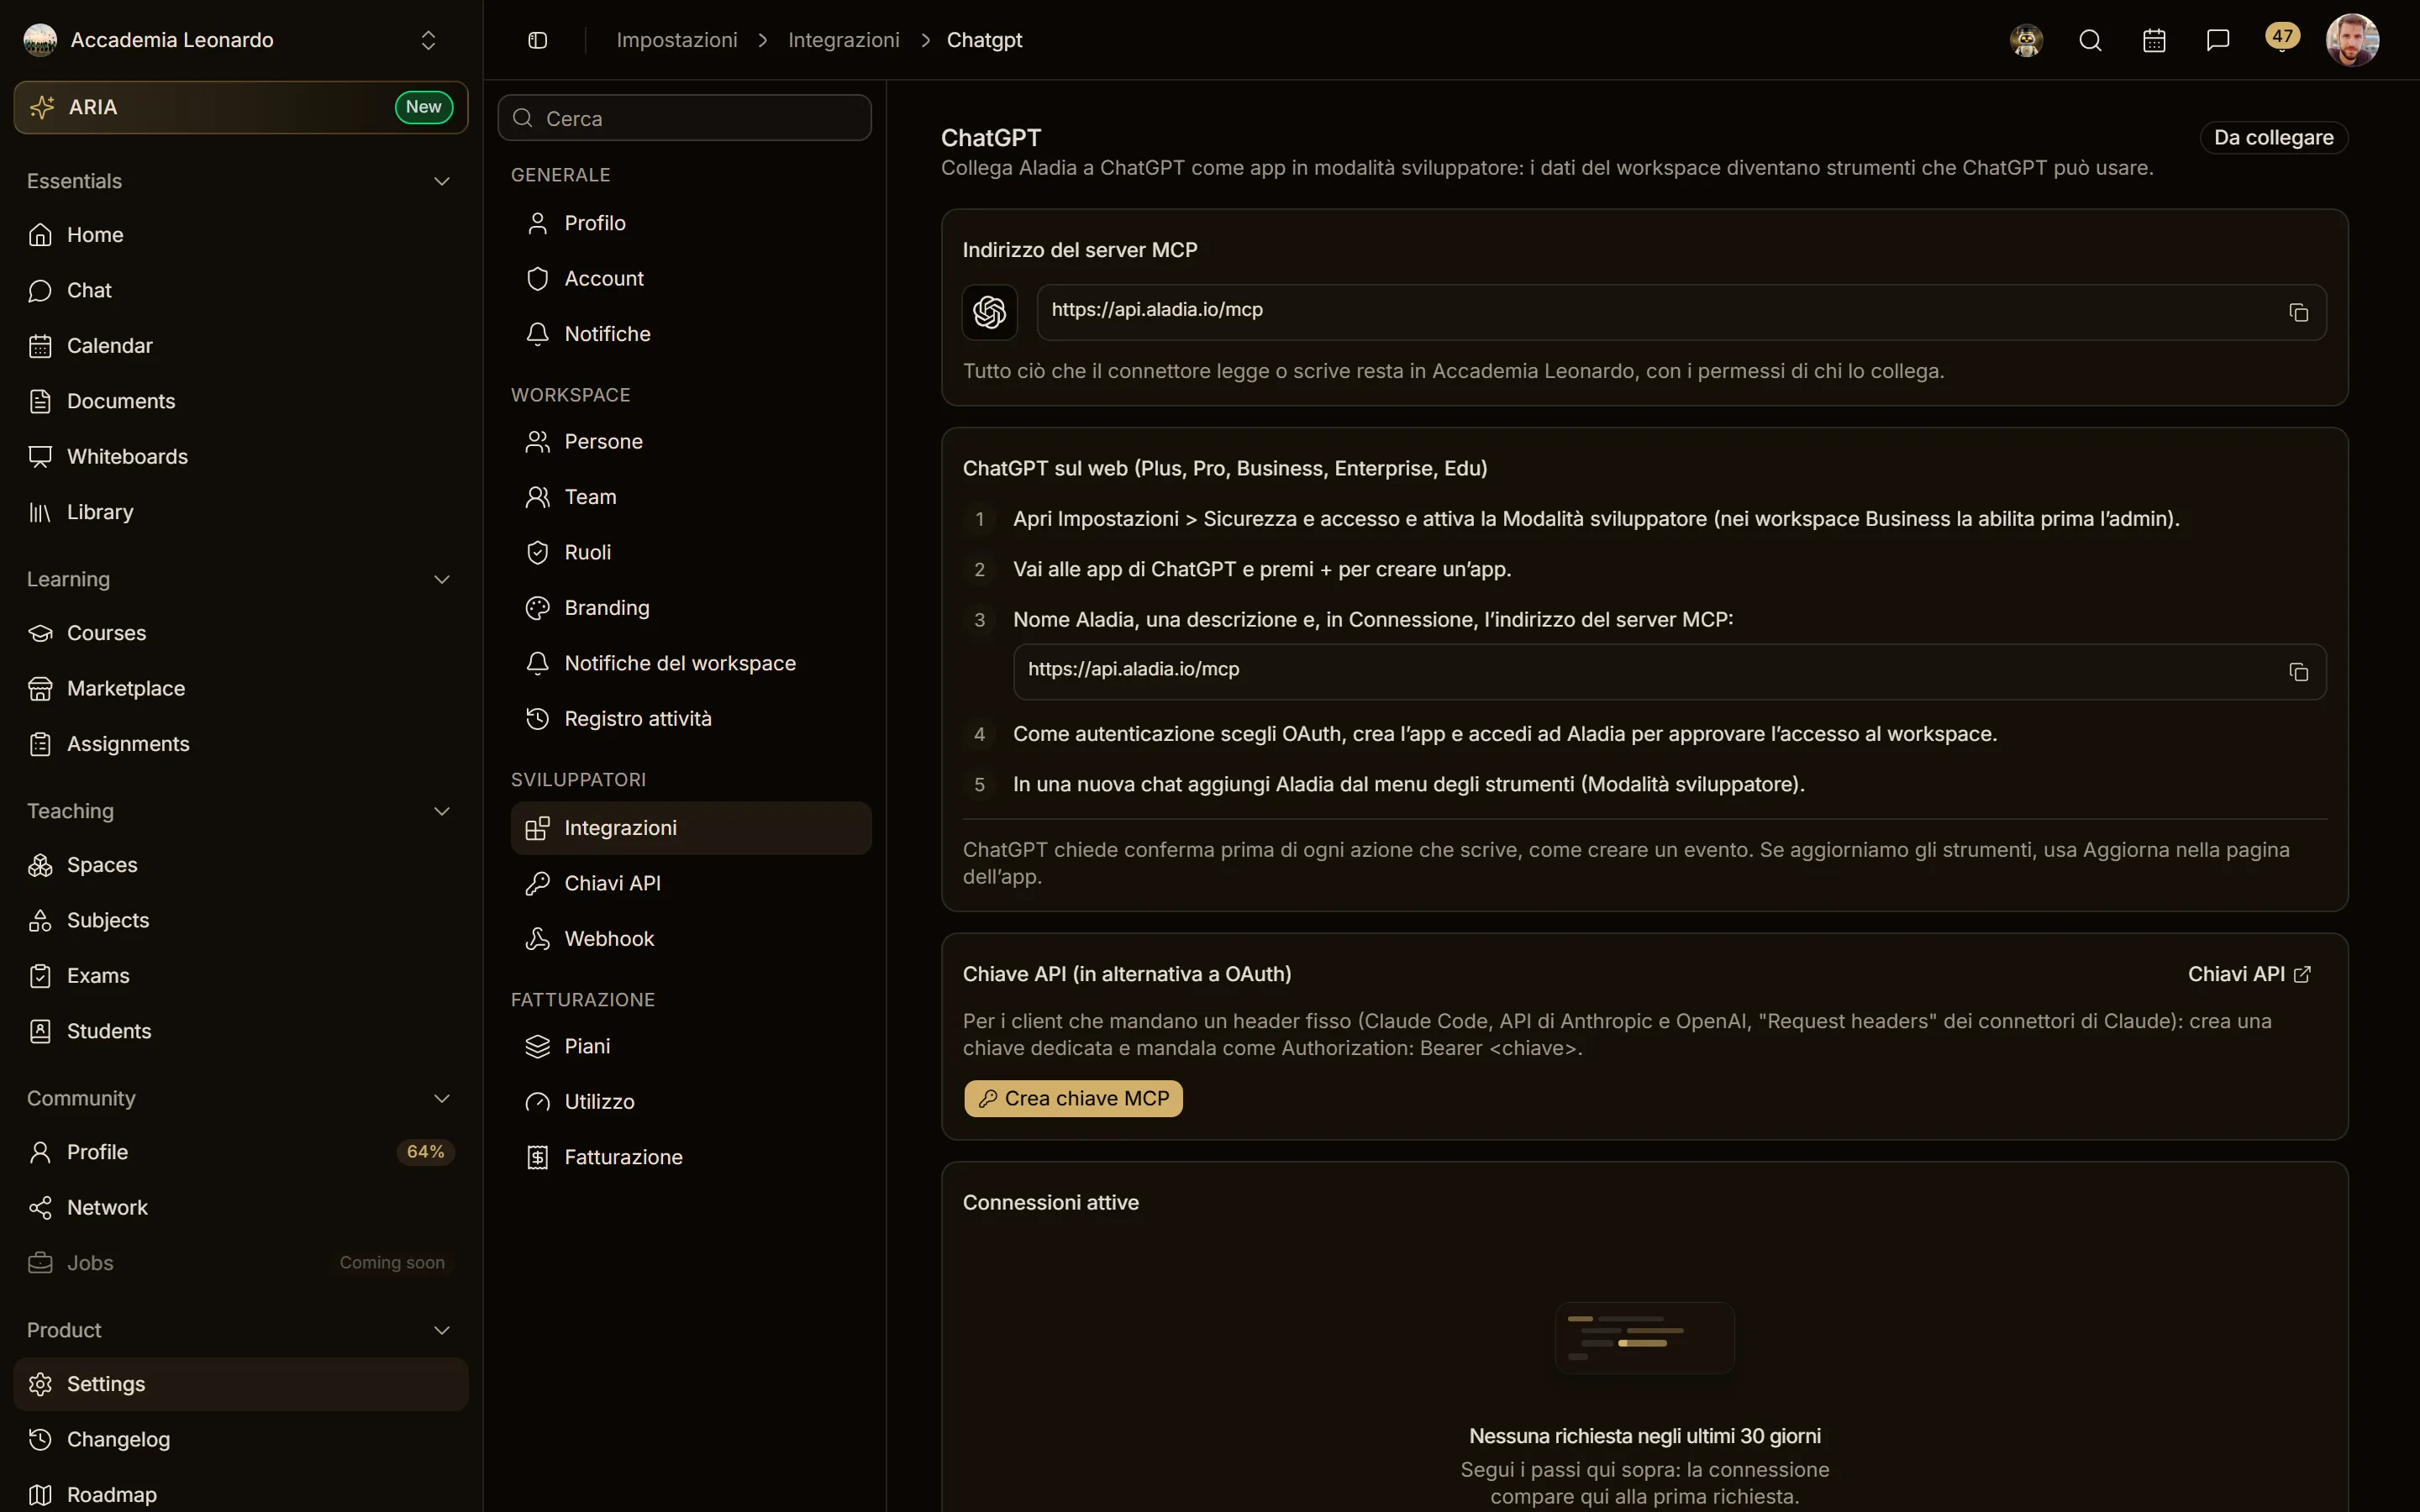Open Network under Community
Screen dimensions: 2420x1512
(241, 1207)
